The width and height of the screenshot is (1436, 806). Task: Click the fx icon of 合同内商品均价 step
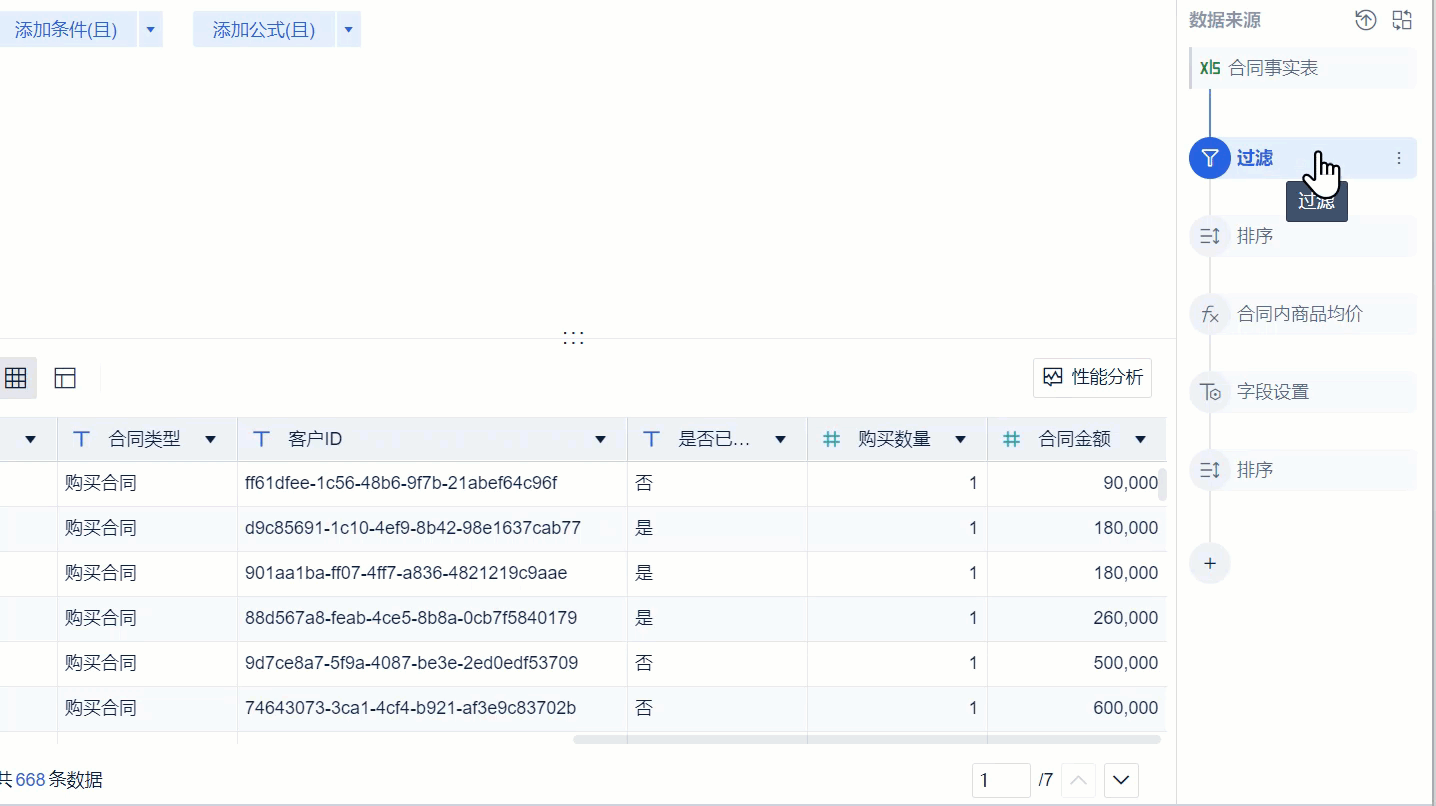tap(1210, 314)
